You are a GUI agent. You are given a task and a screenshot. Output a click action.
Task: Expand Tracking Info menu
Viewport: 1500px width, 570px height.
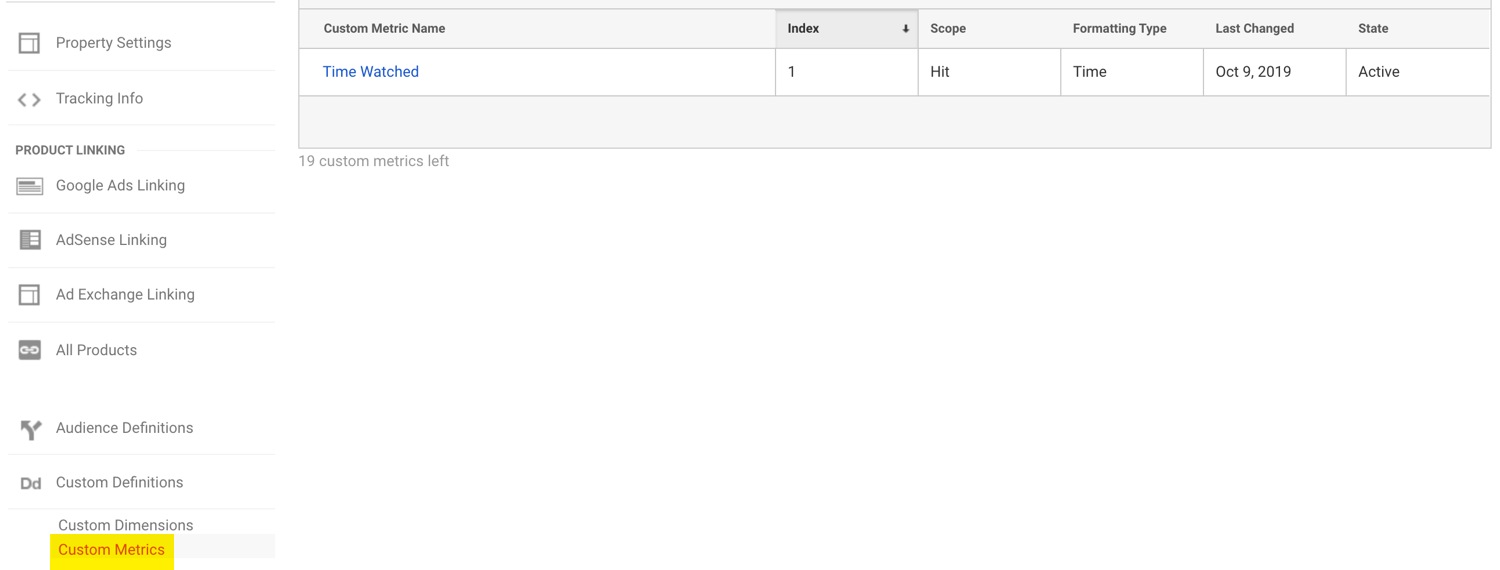[x=99, y=98]
